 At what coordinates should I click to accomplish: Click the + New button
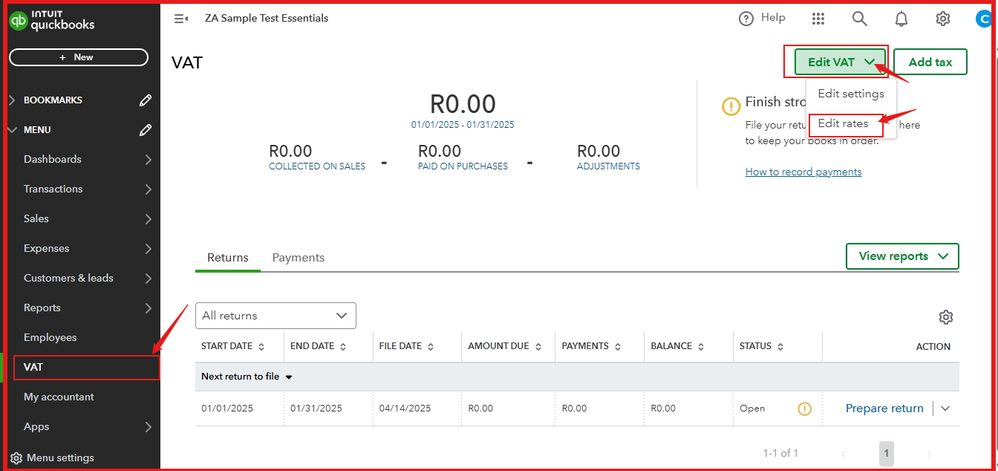click(78, 57)
